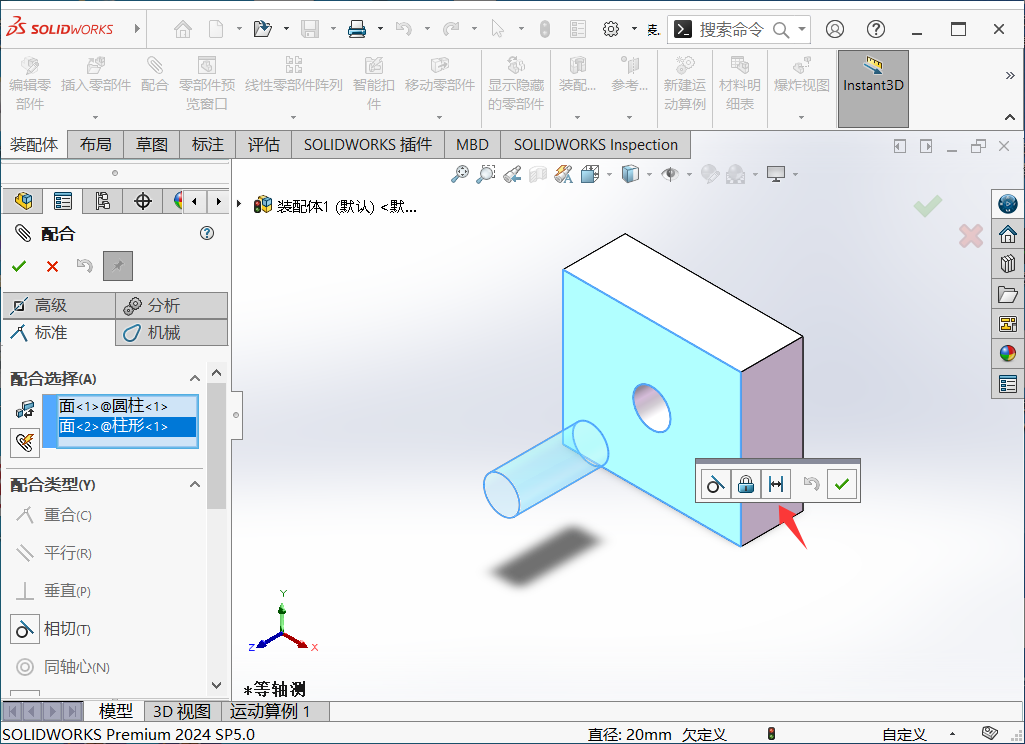The height and width of the screenshot is (744, 1025).
Task: Select the Tangent mate in the popup toolbar
Action: pyautogui.click(x=714, y=484)
